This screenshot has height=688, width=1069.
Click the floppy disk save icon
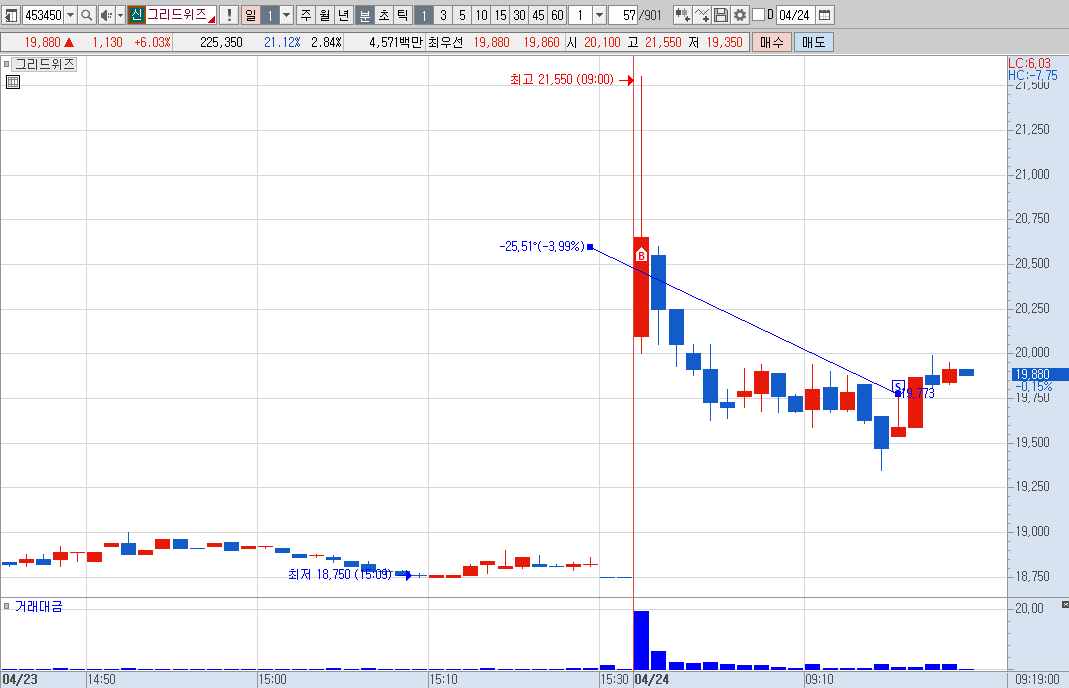721,15
